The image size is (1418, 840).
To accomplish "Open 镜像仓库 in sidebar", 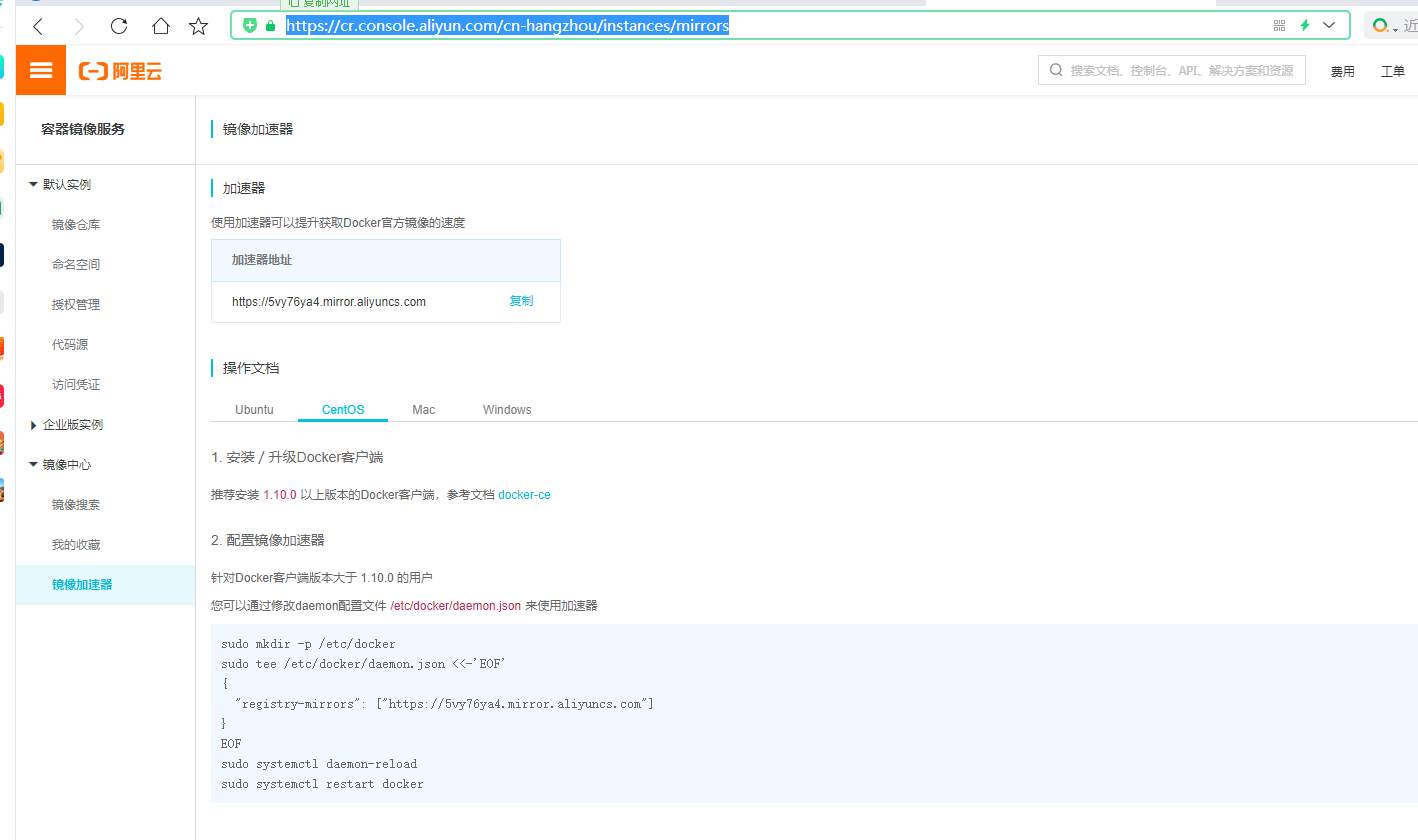I will click(76, 225).
